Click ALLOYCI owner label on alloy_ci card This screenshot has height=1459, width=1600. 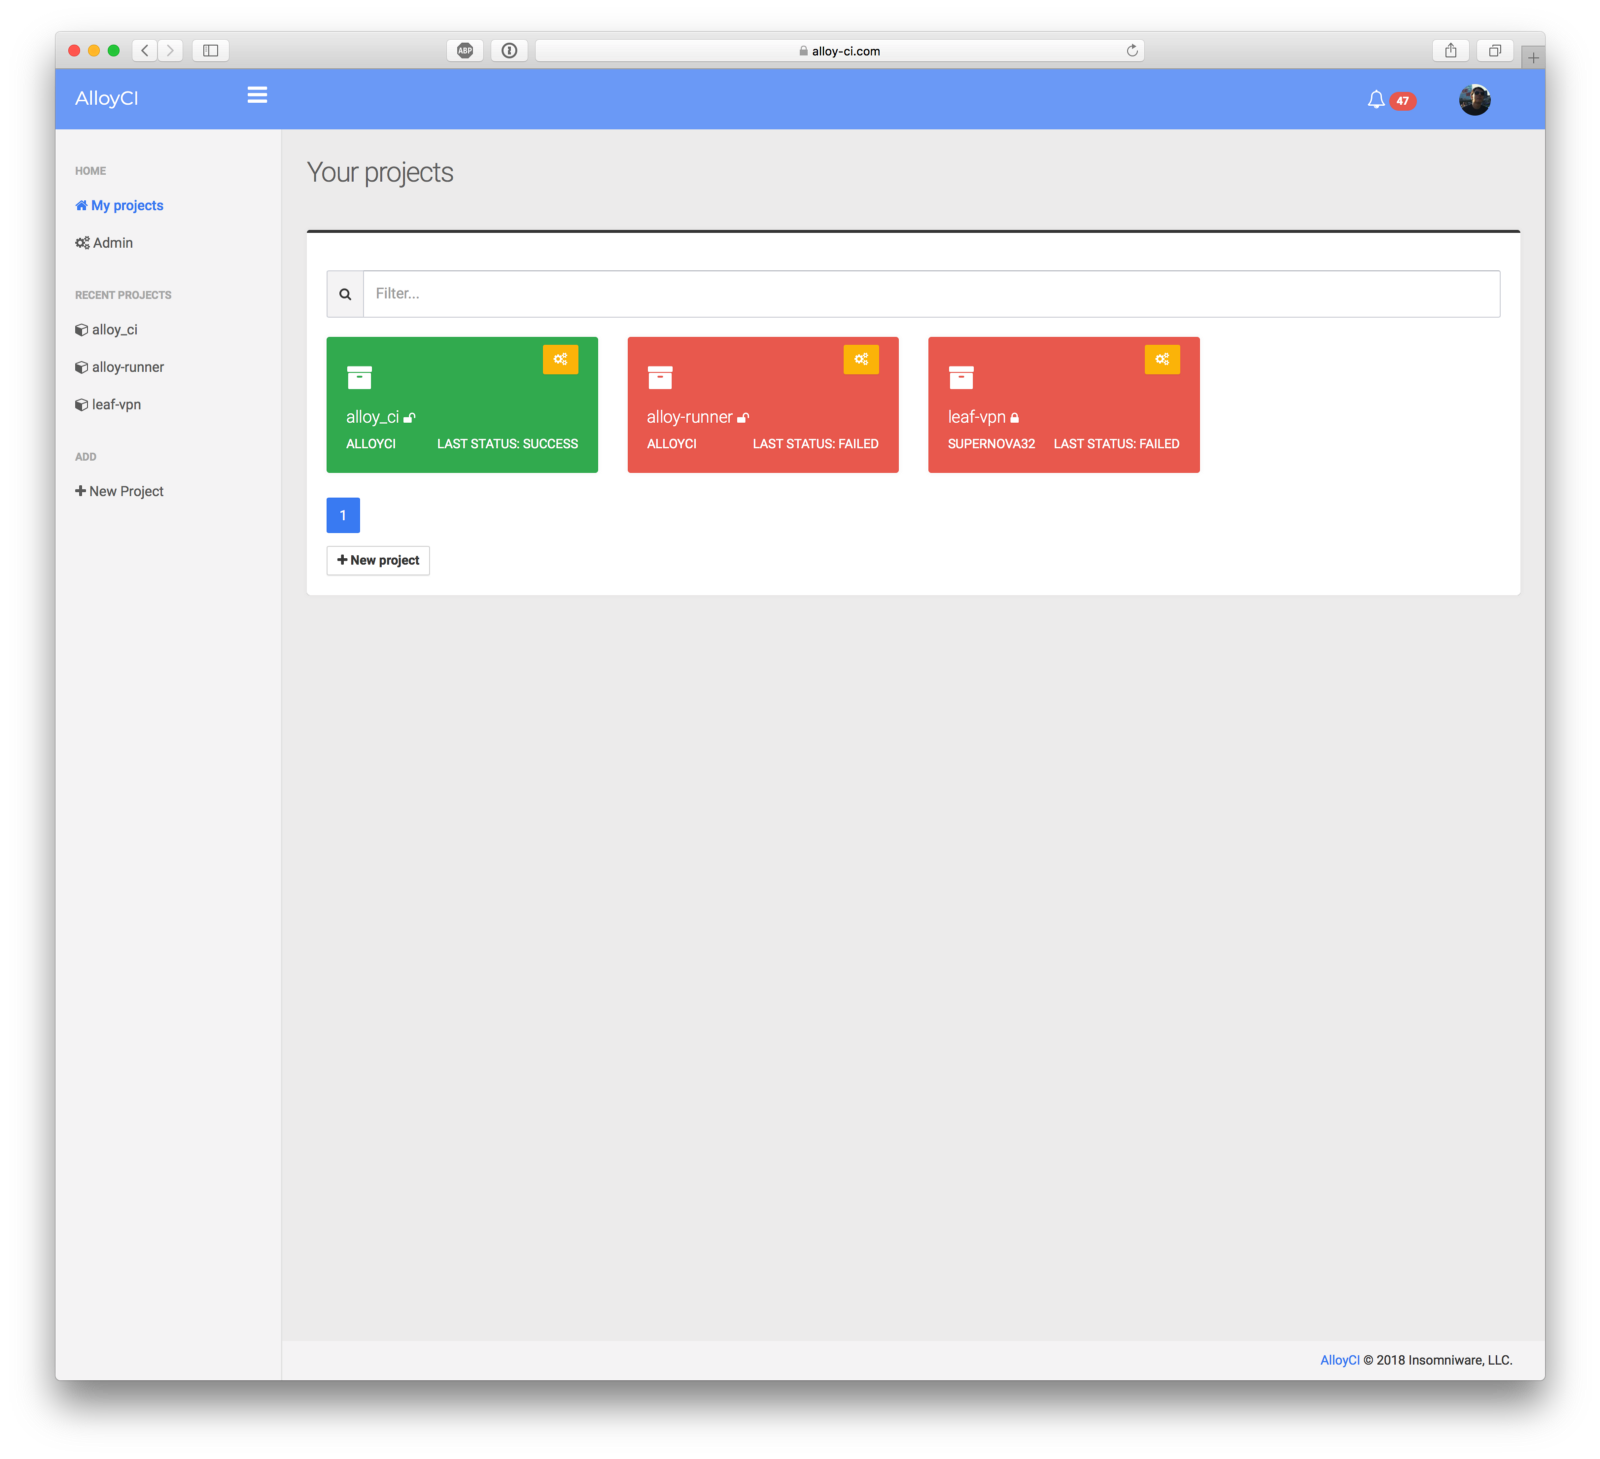(371, 444)
